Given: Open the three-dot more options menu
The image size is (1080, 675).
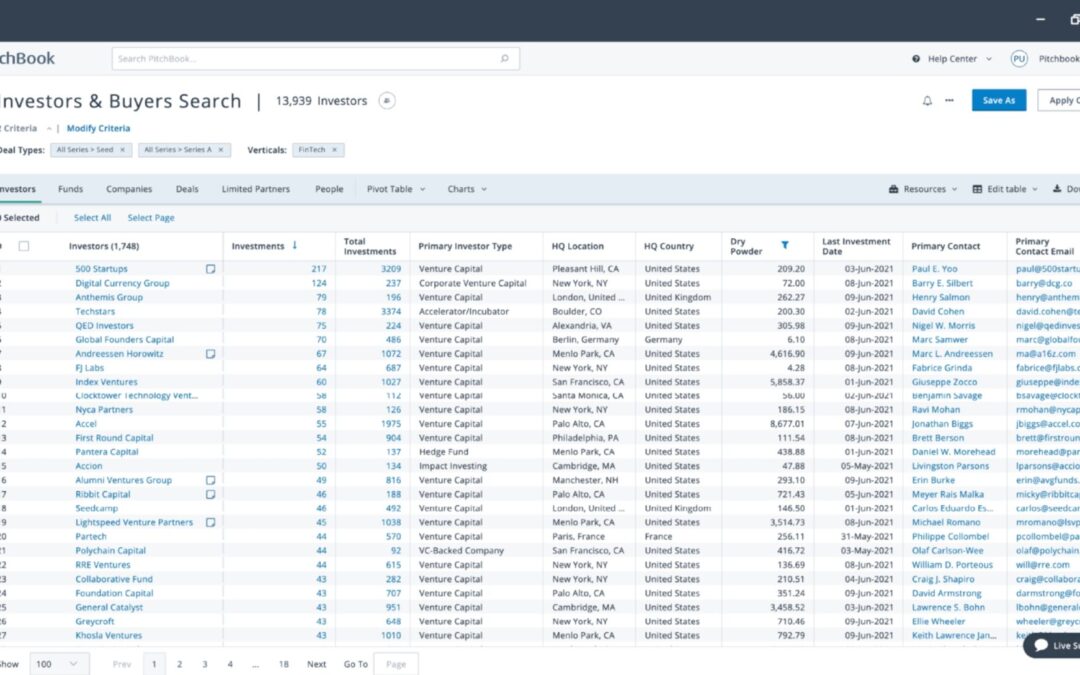Looking at the screenshot, I should pyautogui.click(x=949, y=101).
